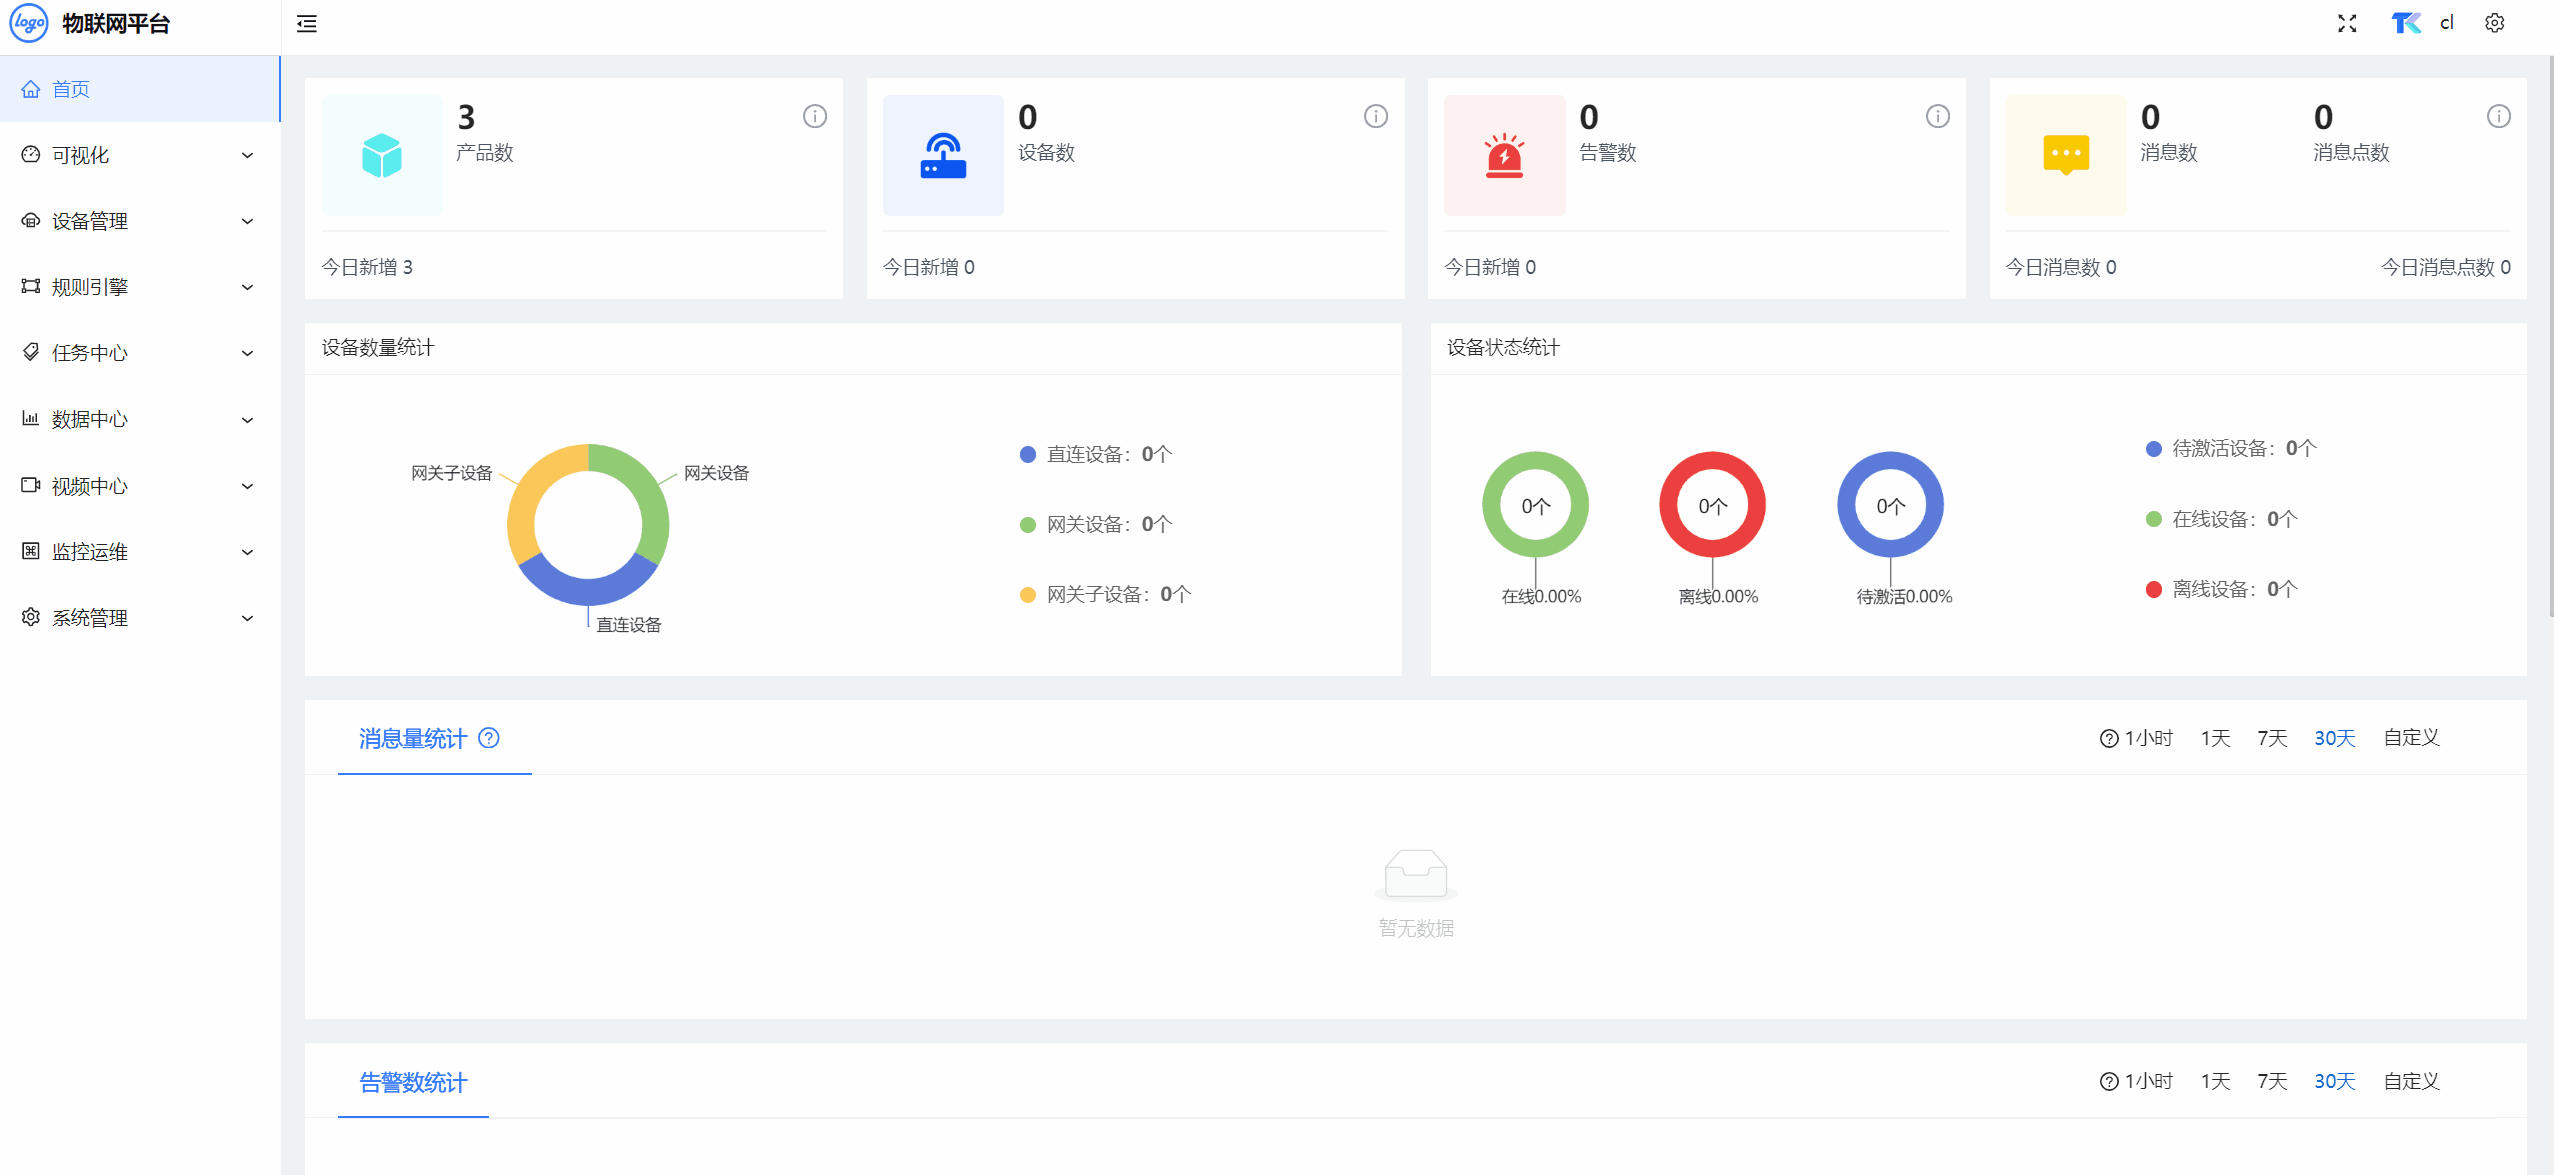Click the red alarm siren icon
2554x1175 pixels.
click(1504, 156)
